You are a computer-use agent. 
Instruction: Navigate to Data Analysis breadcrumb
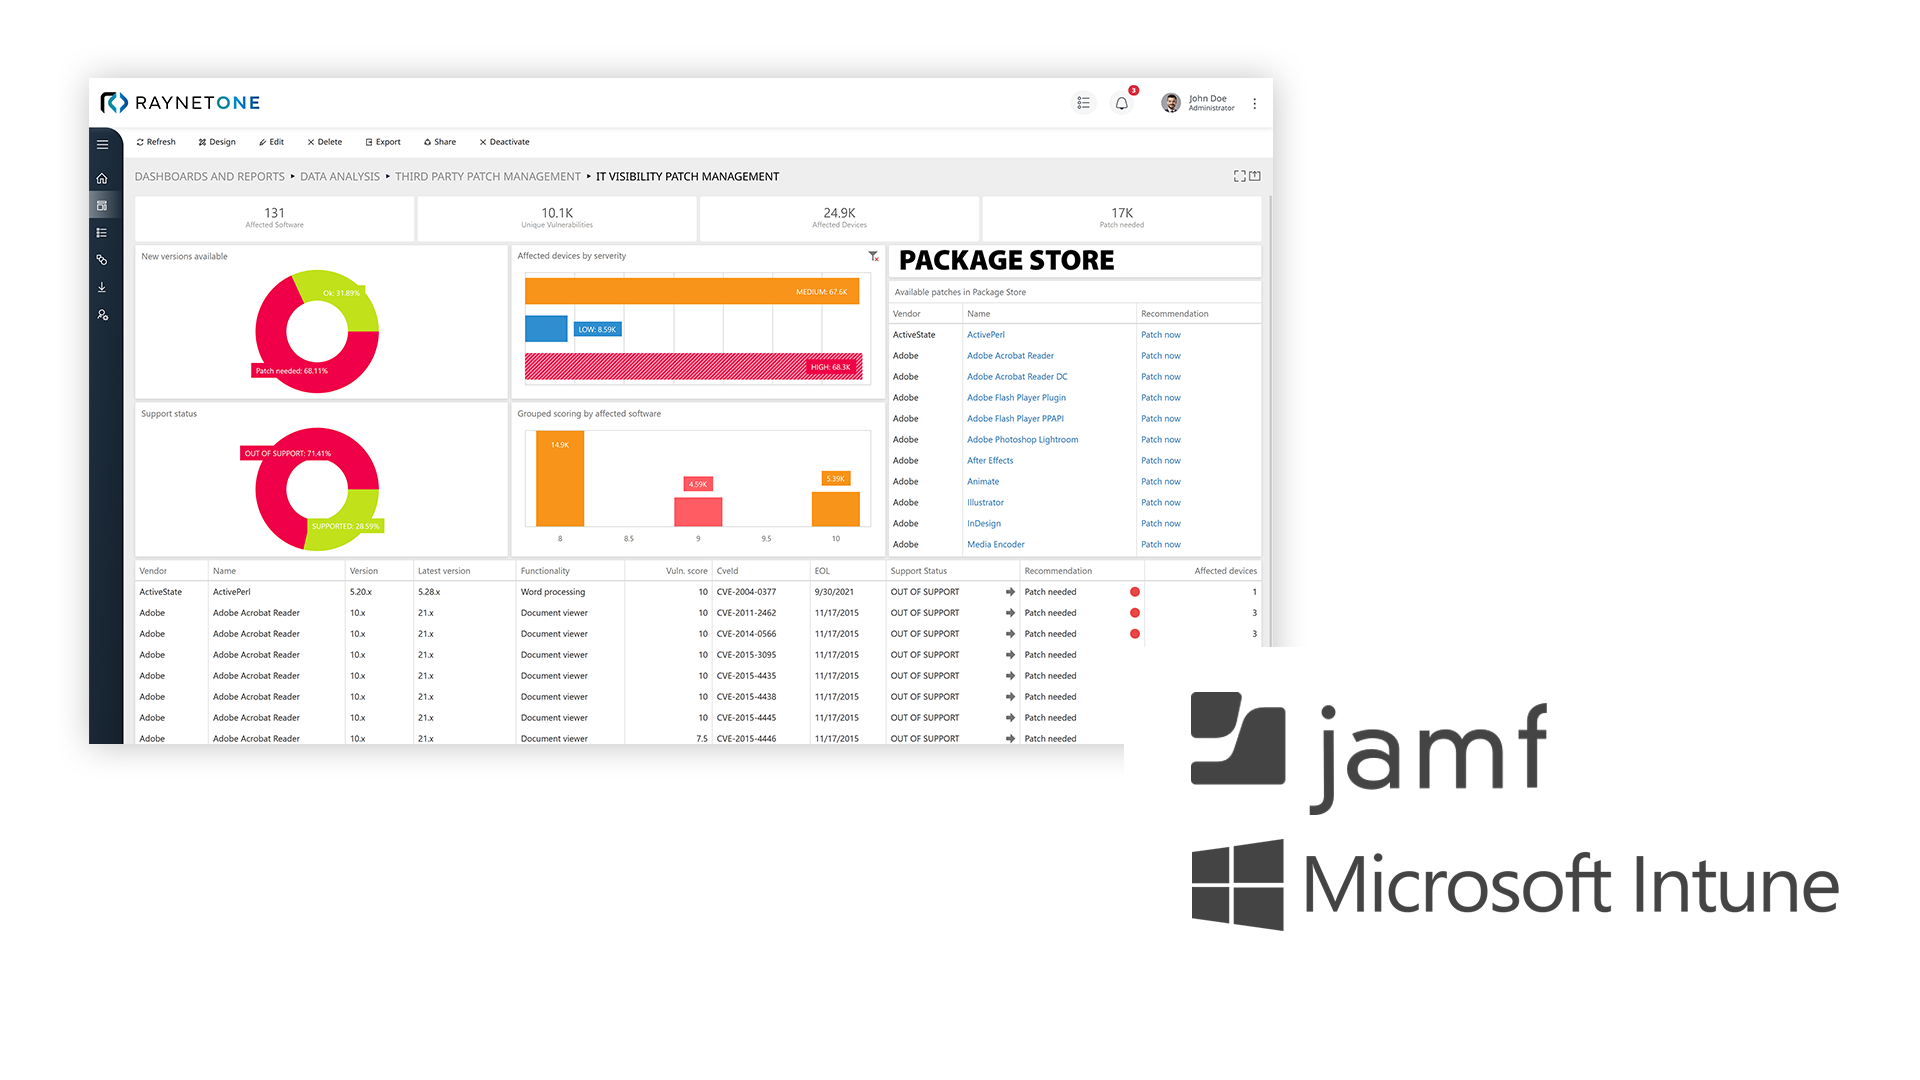pos(340,177)
